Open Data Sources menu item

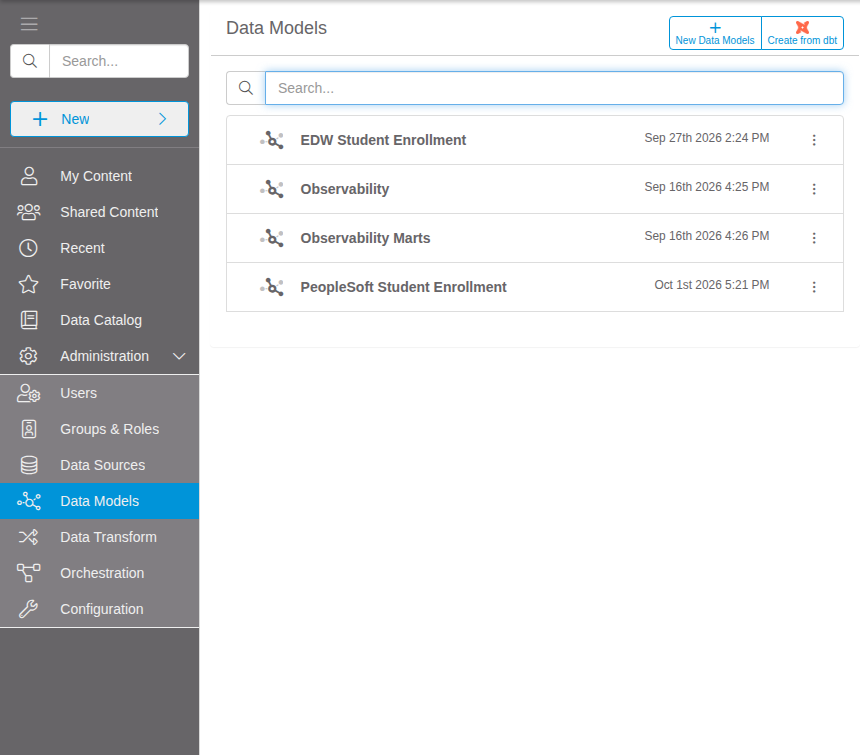[x=99, y=465]
